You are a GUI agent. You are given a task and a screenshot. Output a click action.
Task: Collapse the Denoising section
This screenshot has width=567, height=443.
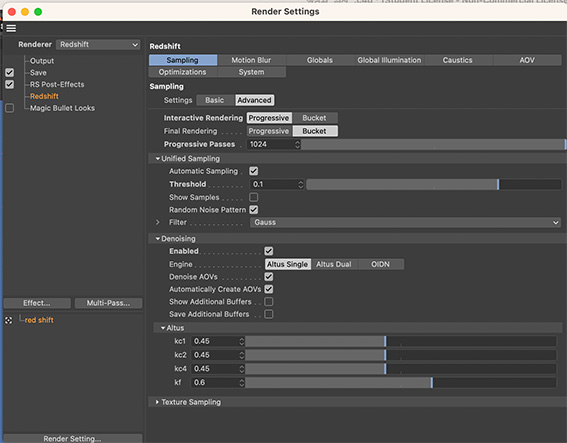158,239
